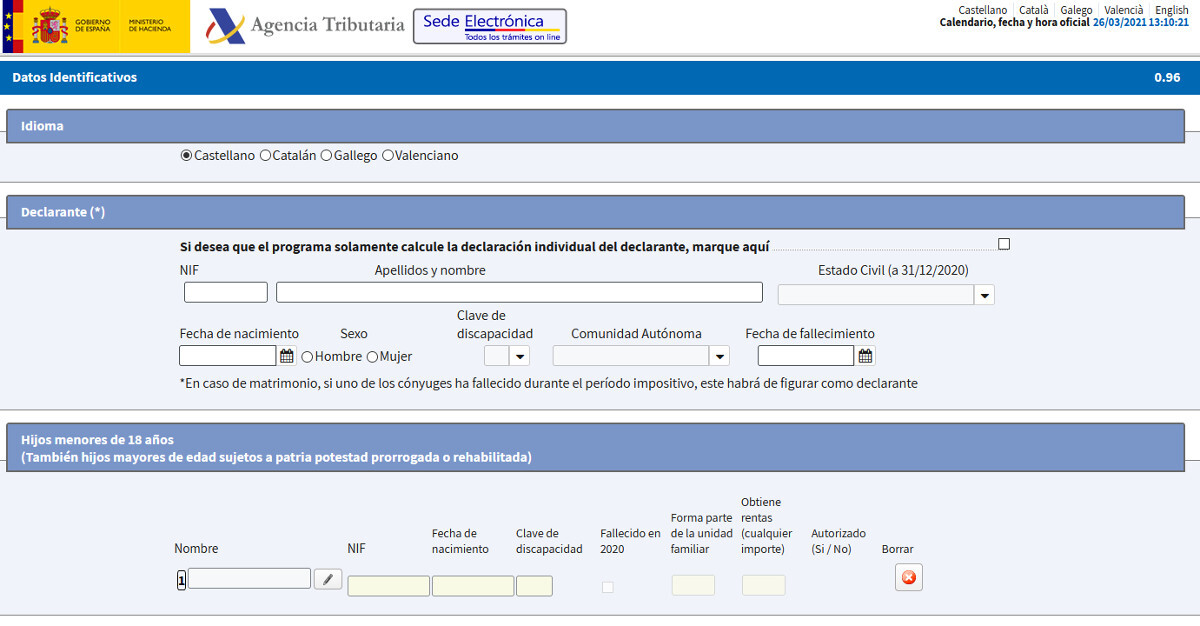Open the Clave de discapacidad dropdown
Image resolution: width=1200 pixels, height=626 pixels.
click(x=519, y=356)
